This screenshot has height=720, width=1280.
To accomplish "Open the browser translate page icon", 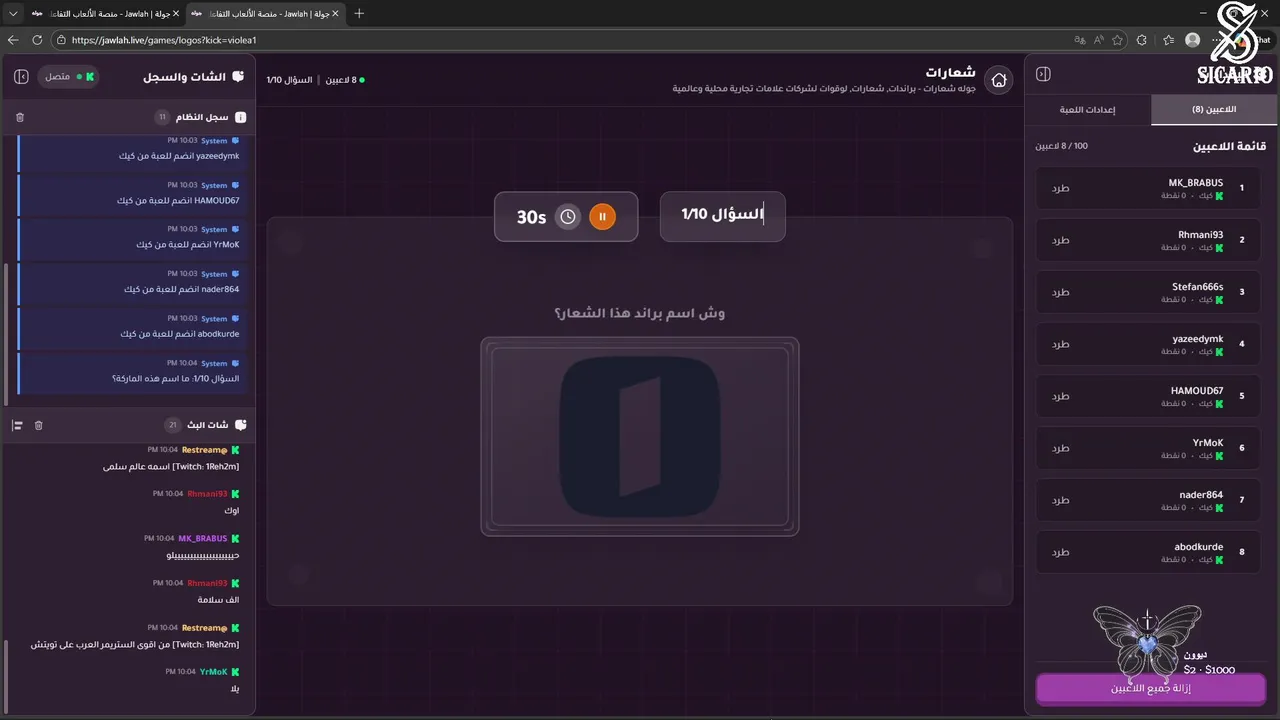I will coord(1079,40).
